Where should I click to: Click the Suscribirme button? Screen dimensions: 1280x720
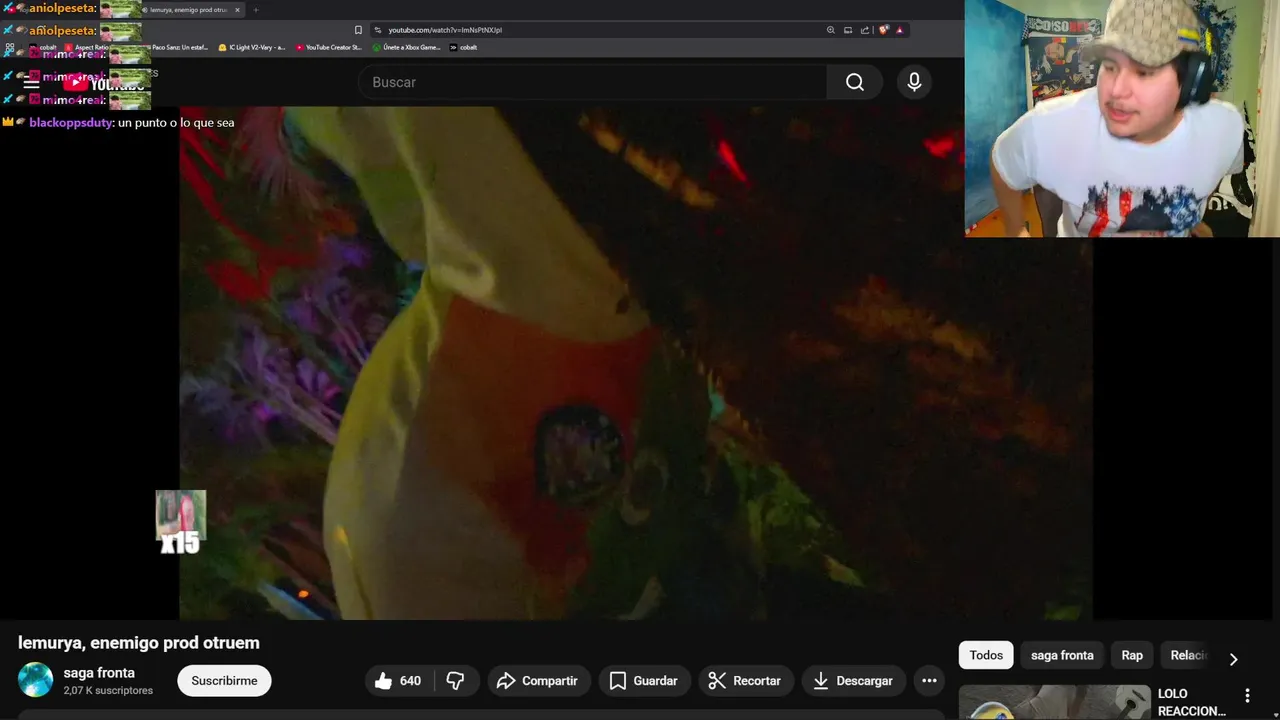point(224,681)
